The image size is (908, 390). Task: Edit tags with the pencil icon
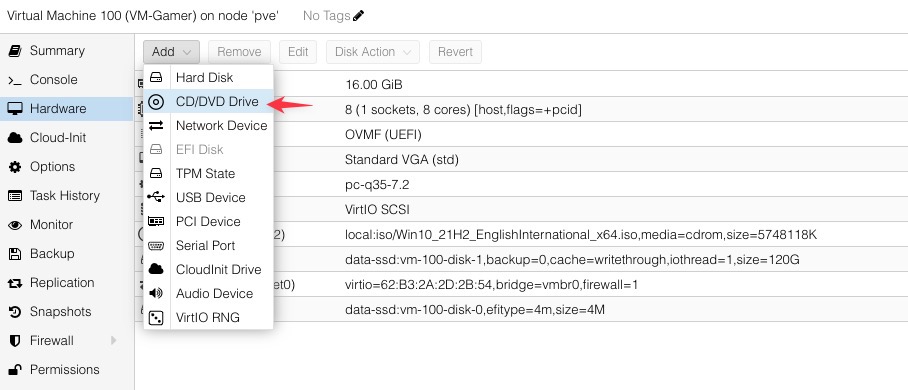click(358, 16)
